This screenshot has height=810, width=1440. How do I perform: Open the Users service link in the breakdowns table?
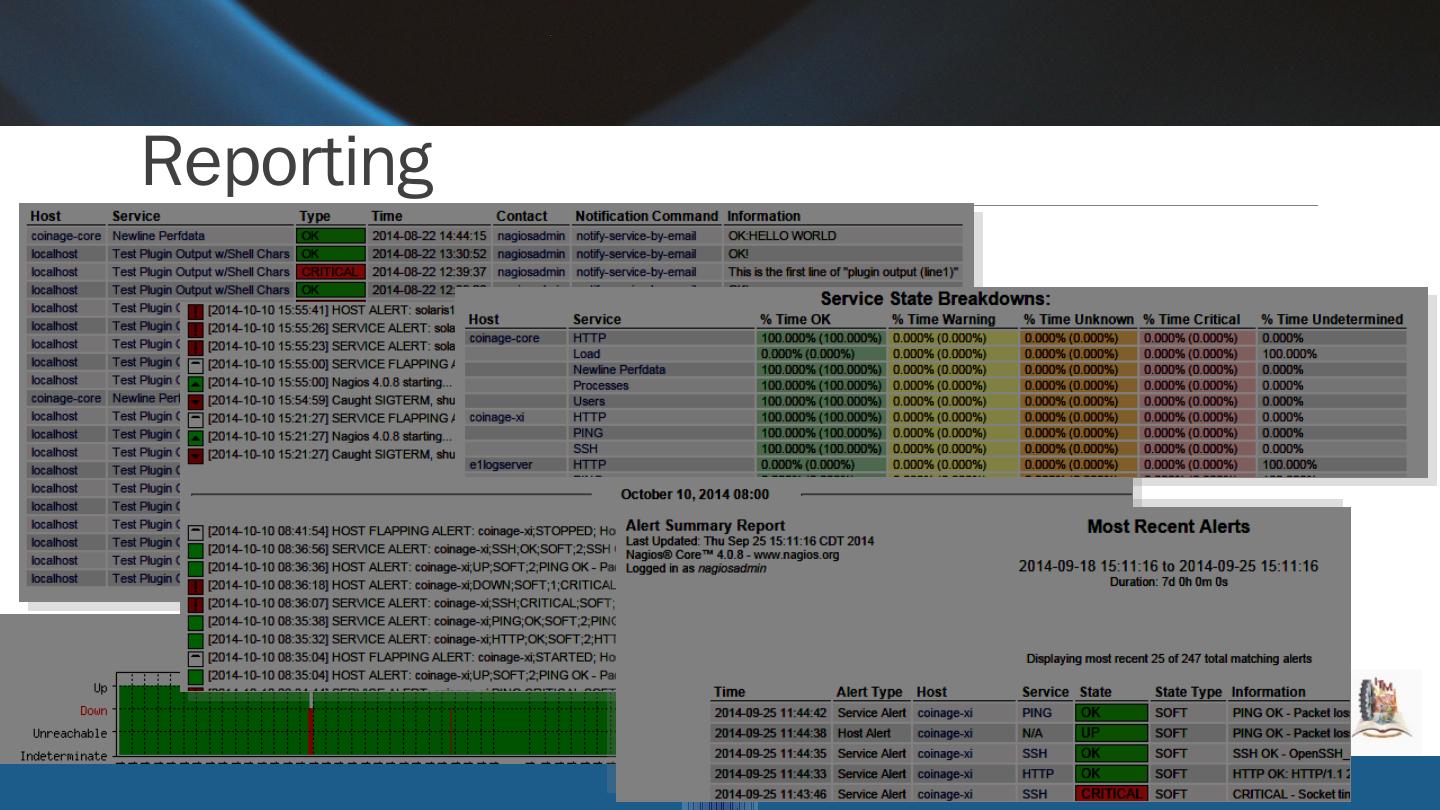coord(589,402)
